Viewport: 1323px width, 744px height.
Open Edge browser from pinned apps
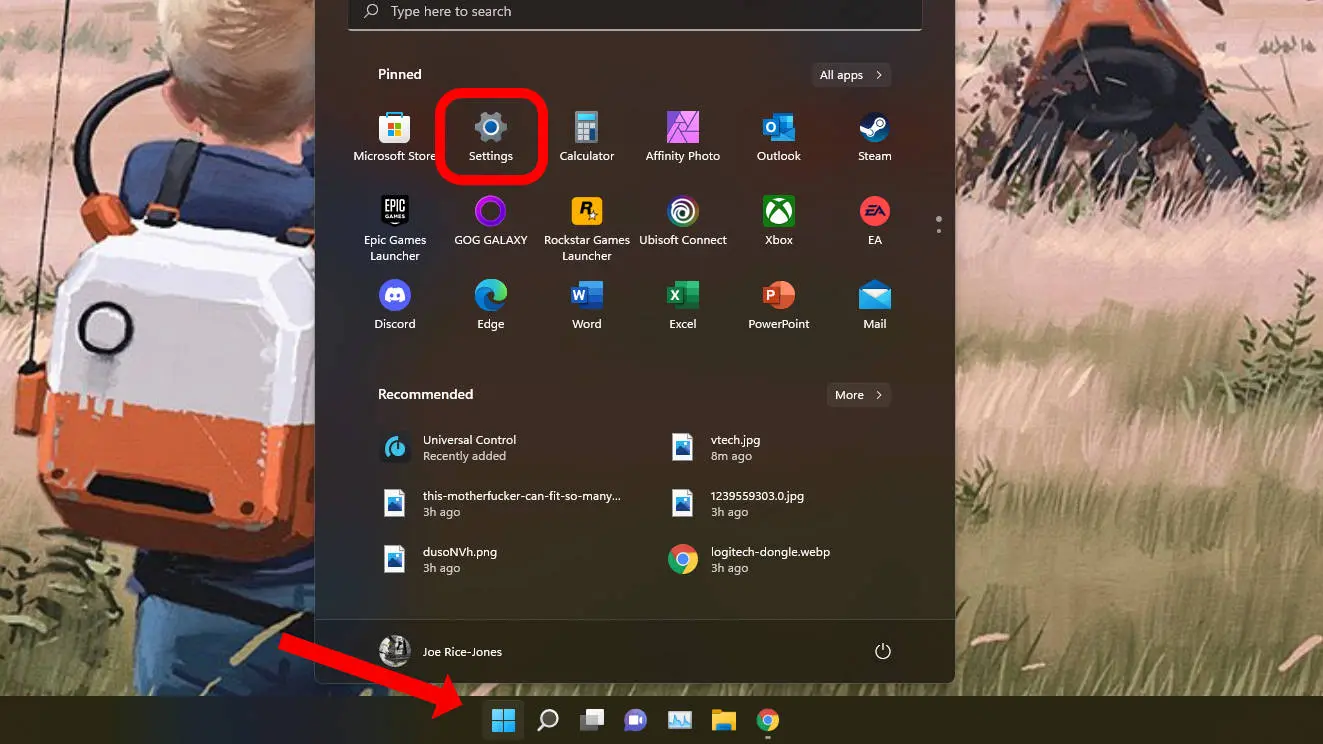coord(490,305)
